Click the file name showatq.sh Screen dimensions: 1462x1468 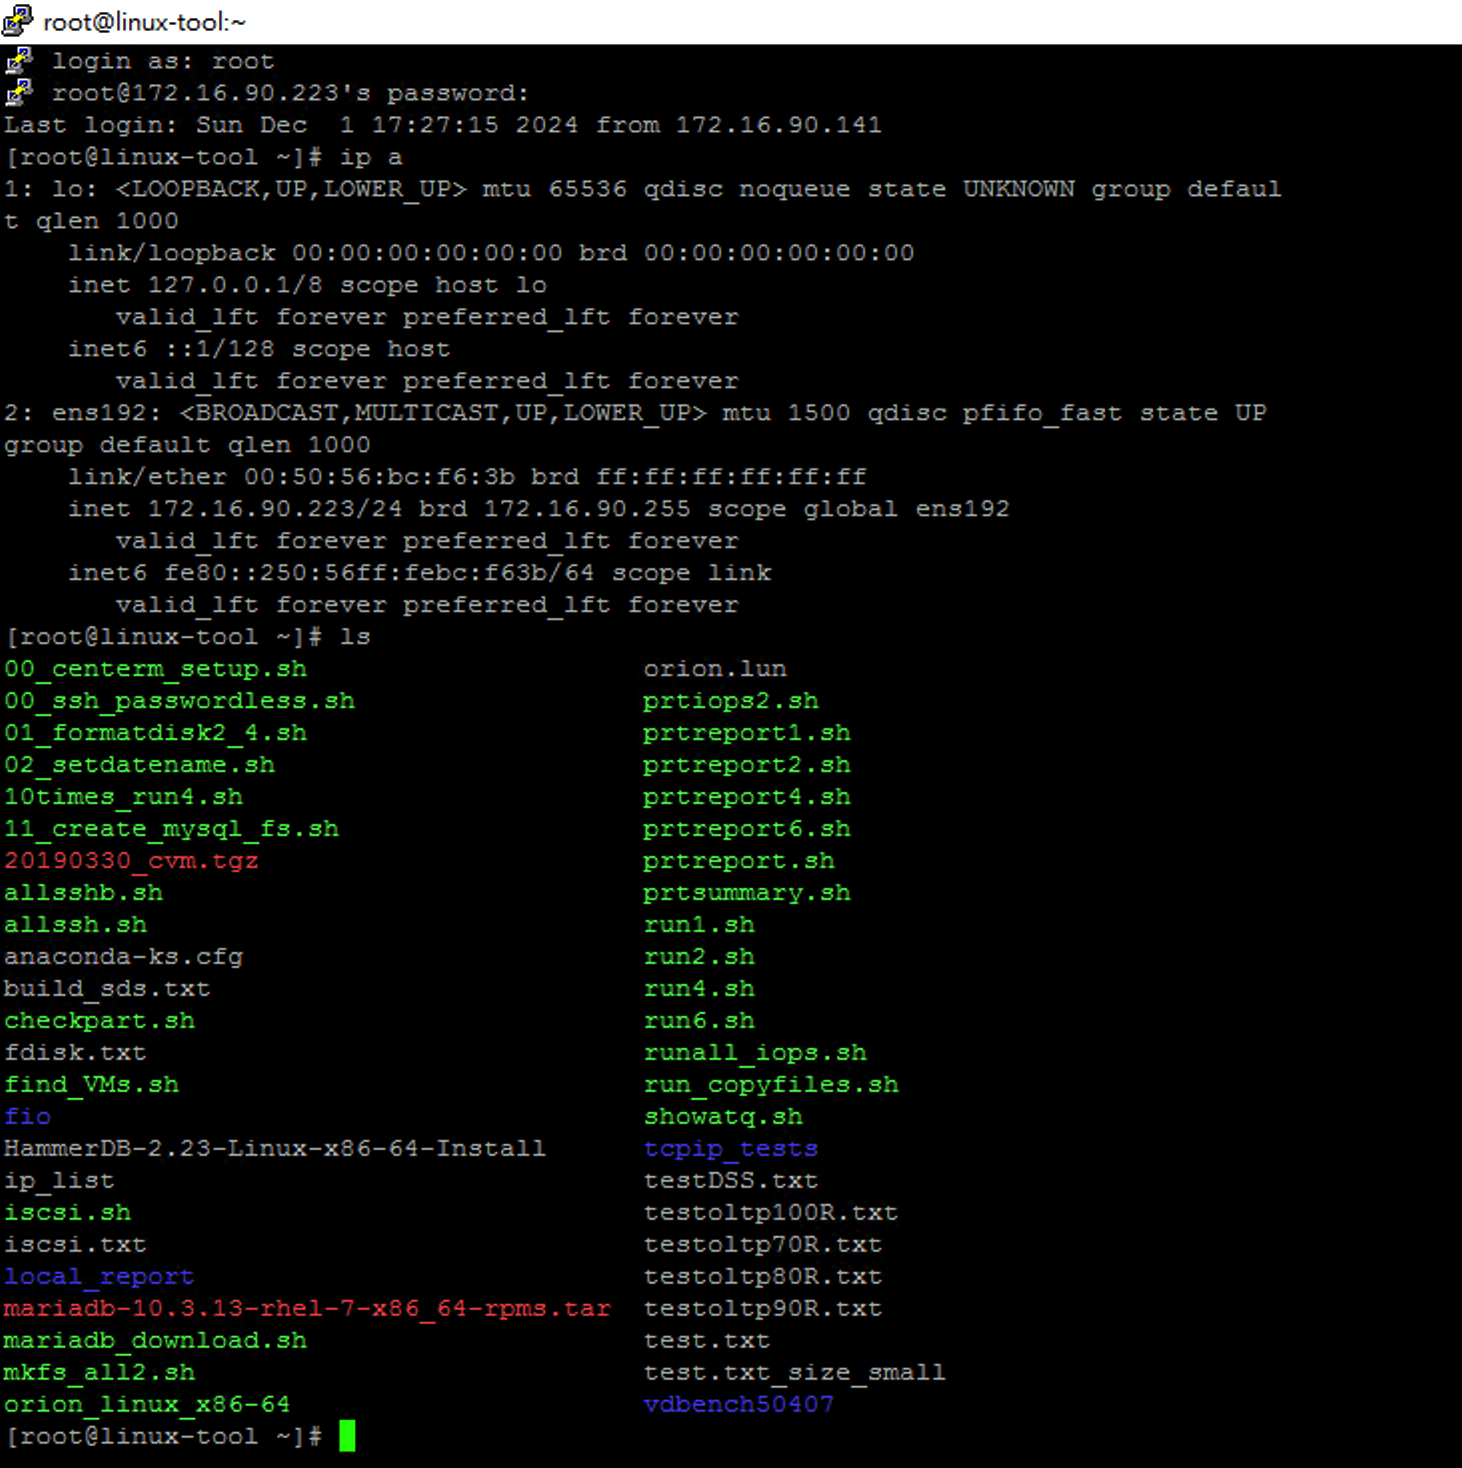point(723,1117)
